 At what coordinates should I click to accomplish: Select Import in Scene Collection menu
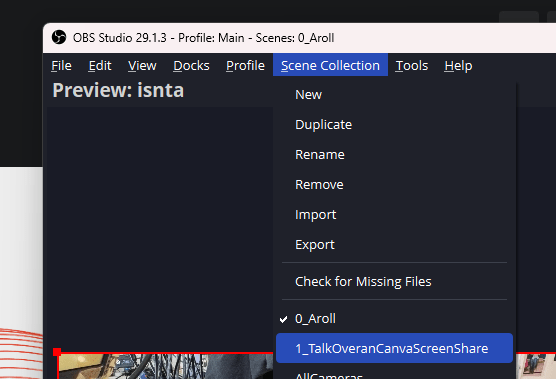(x=394, y=214)
